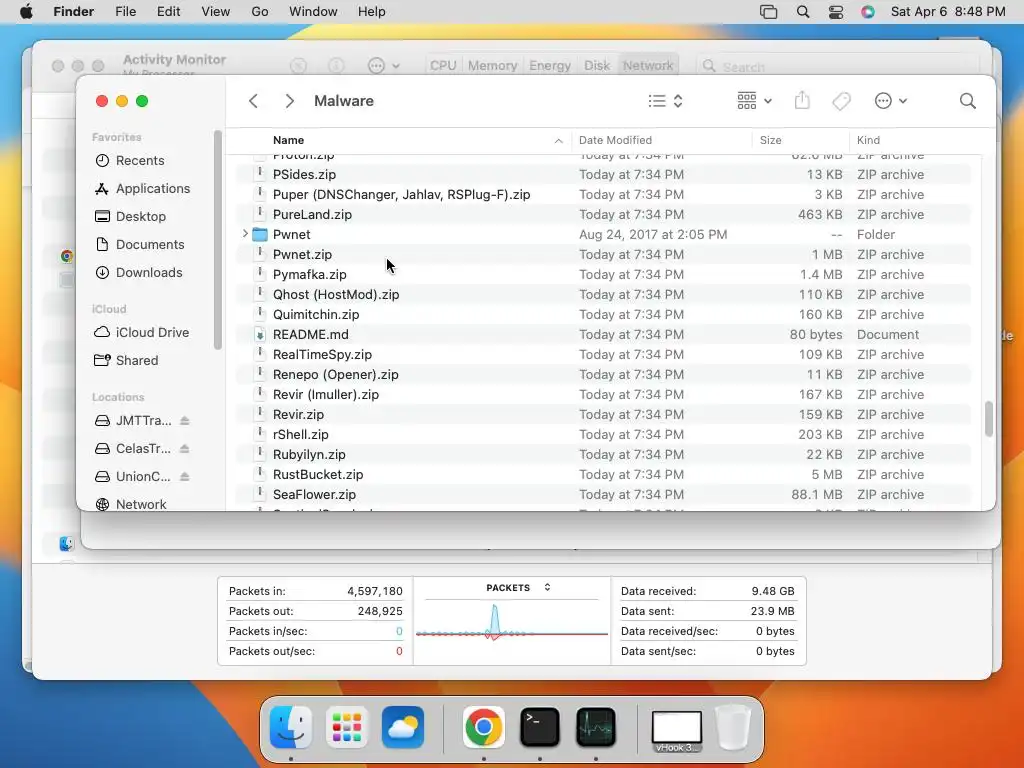Open Siri from menu bar
The height and width of the screenshot is (768, 1024).
tap(867, 12)
